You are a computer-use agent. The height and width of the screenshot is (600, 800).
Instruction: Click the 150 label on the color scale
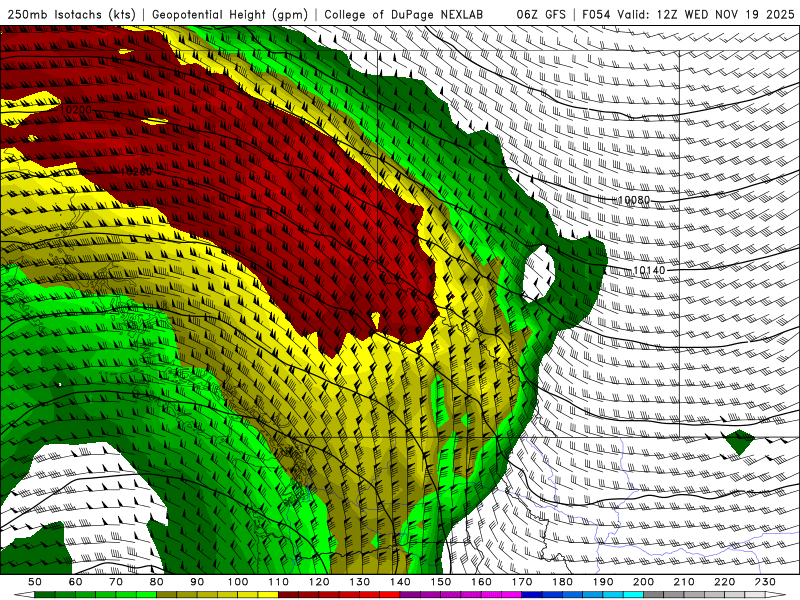(440, 582)
